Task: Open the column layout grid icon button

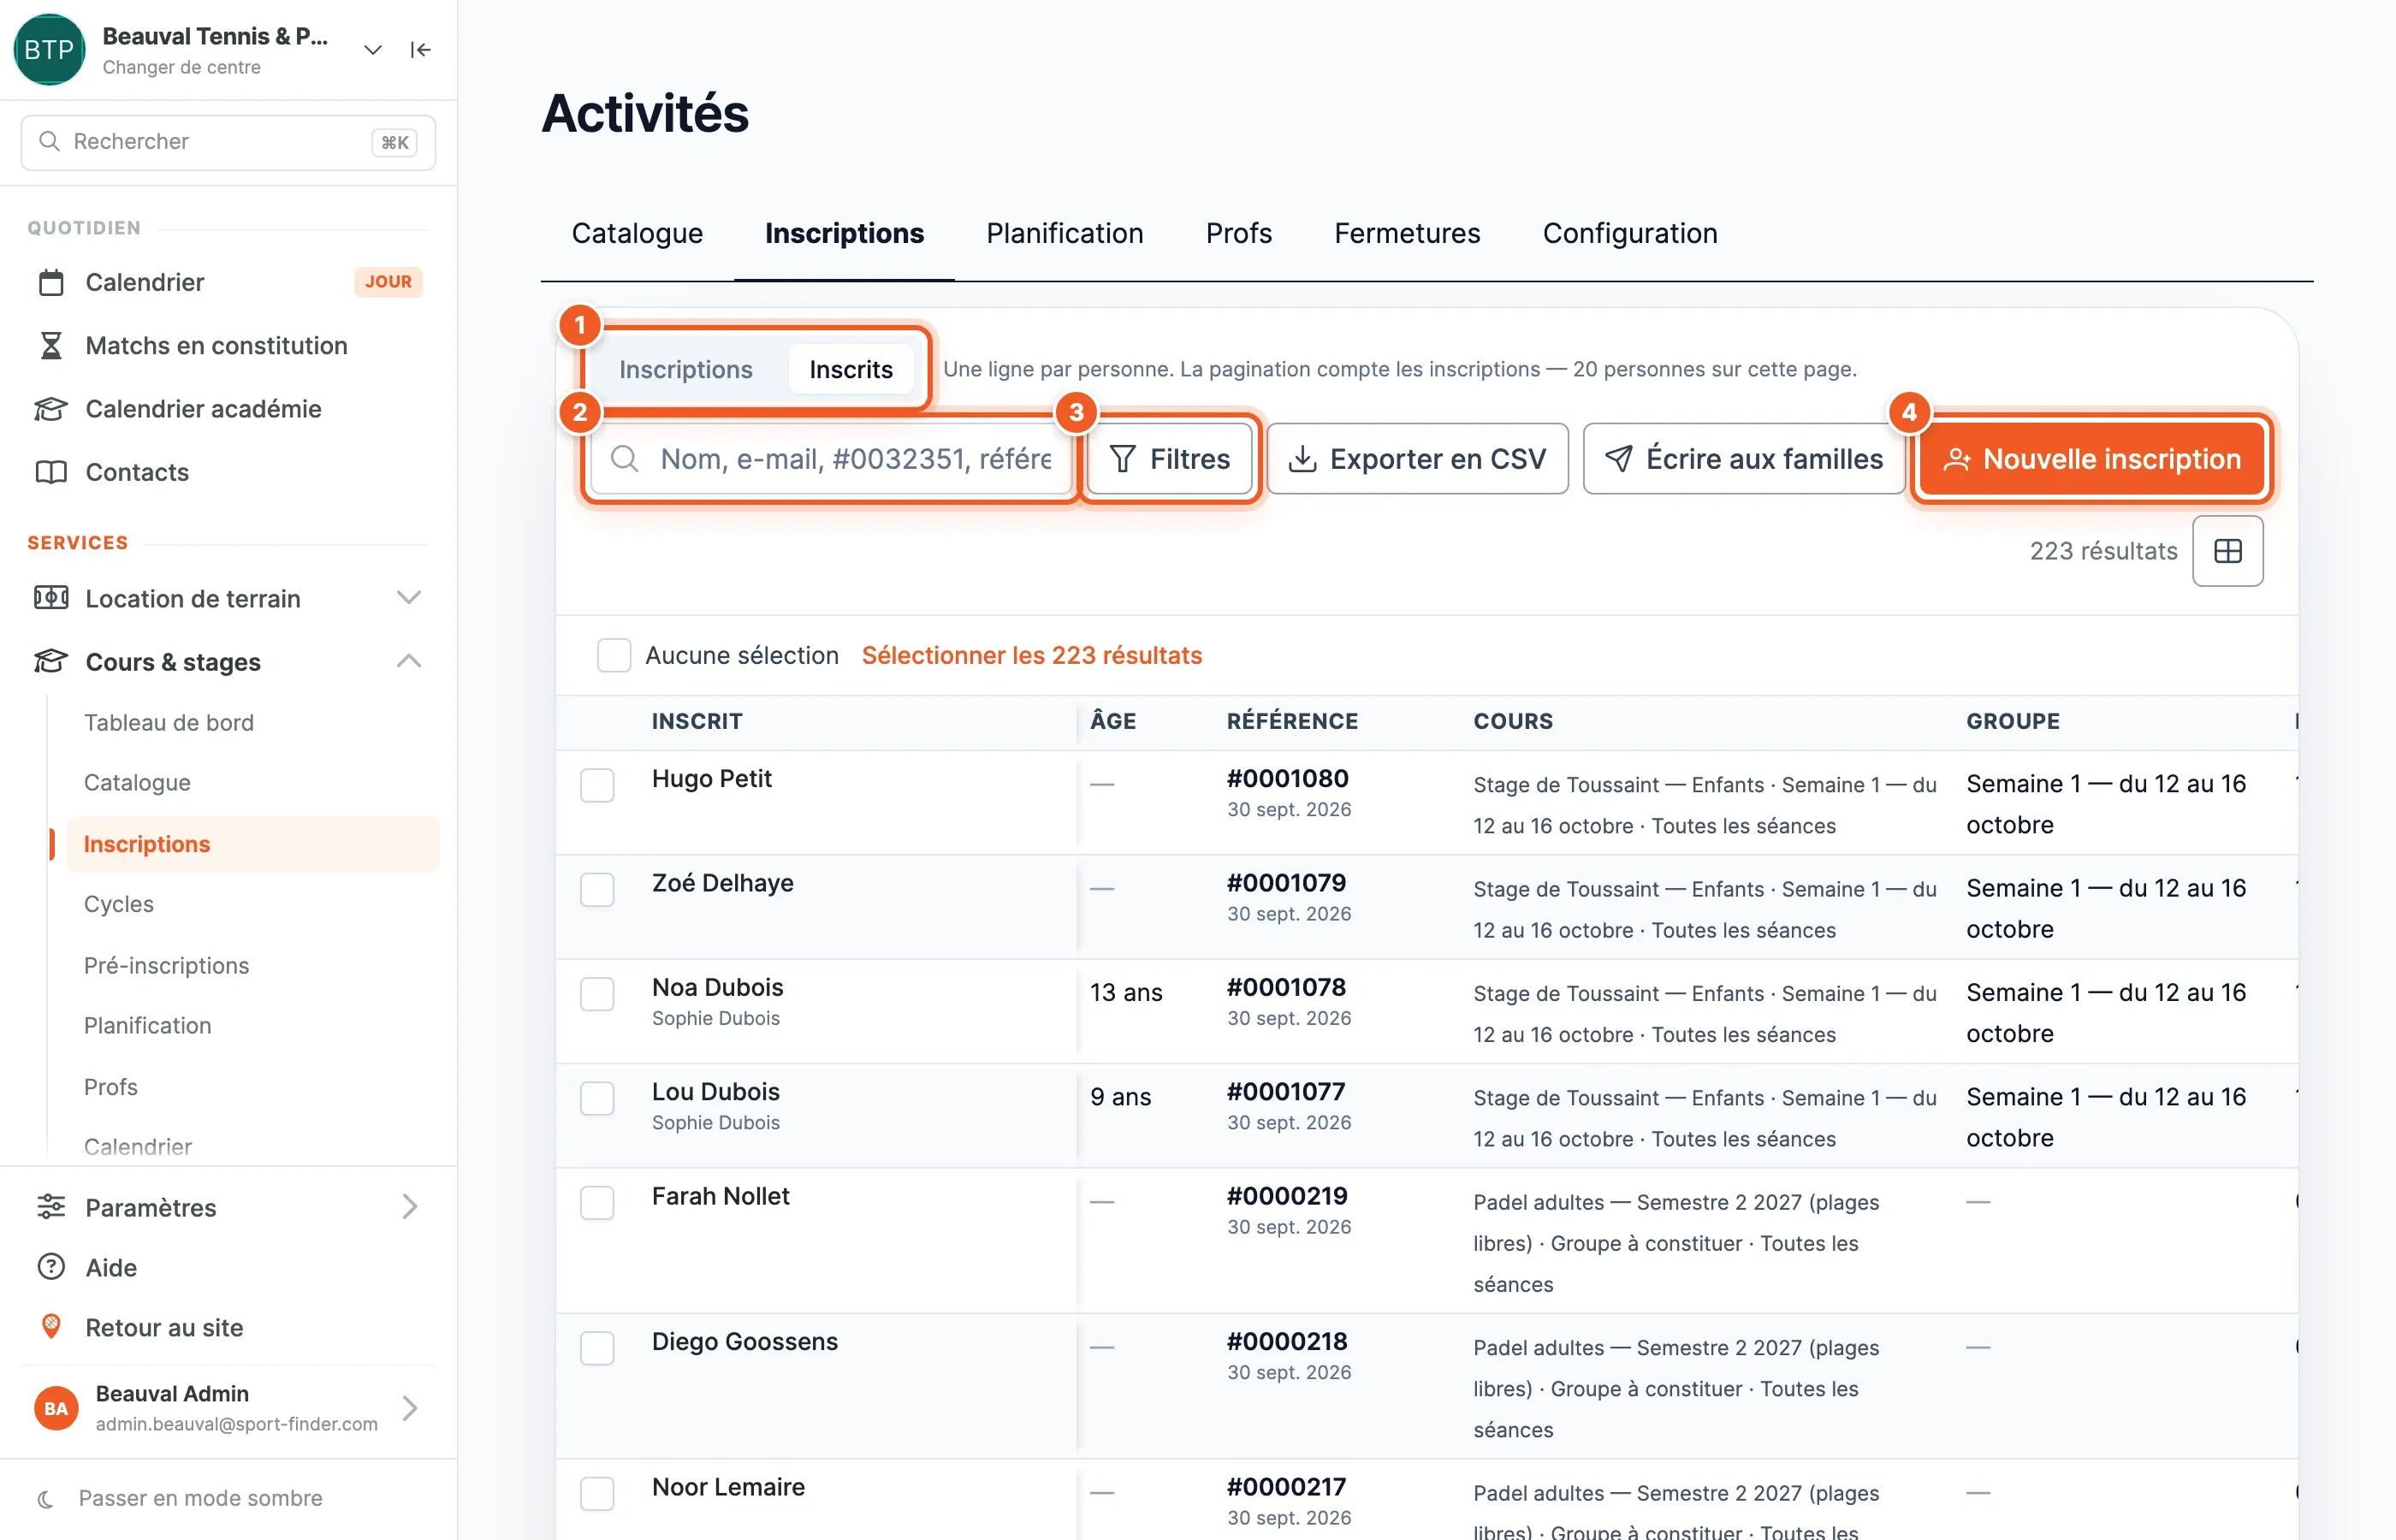Action: coord(2227,551)
